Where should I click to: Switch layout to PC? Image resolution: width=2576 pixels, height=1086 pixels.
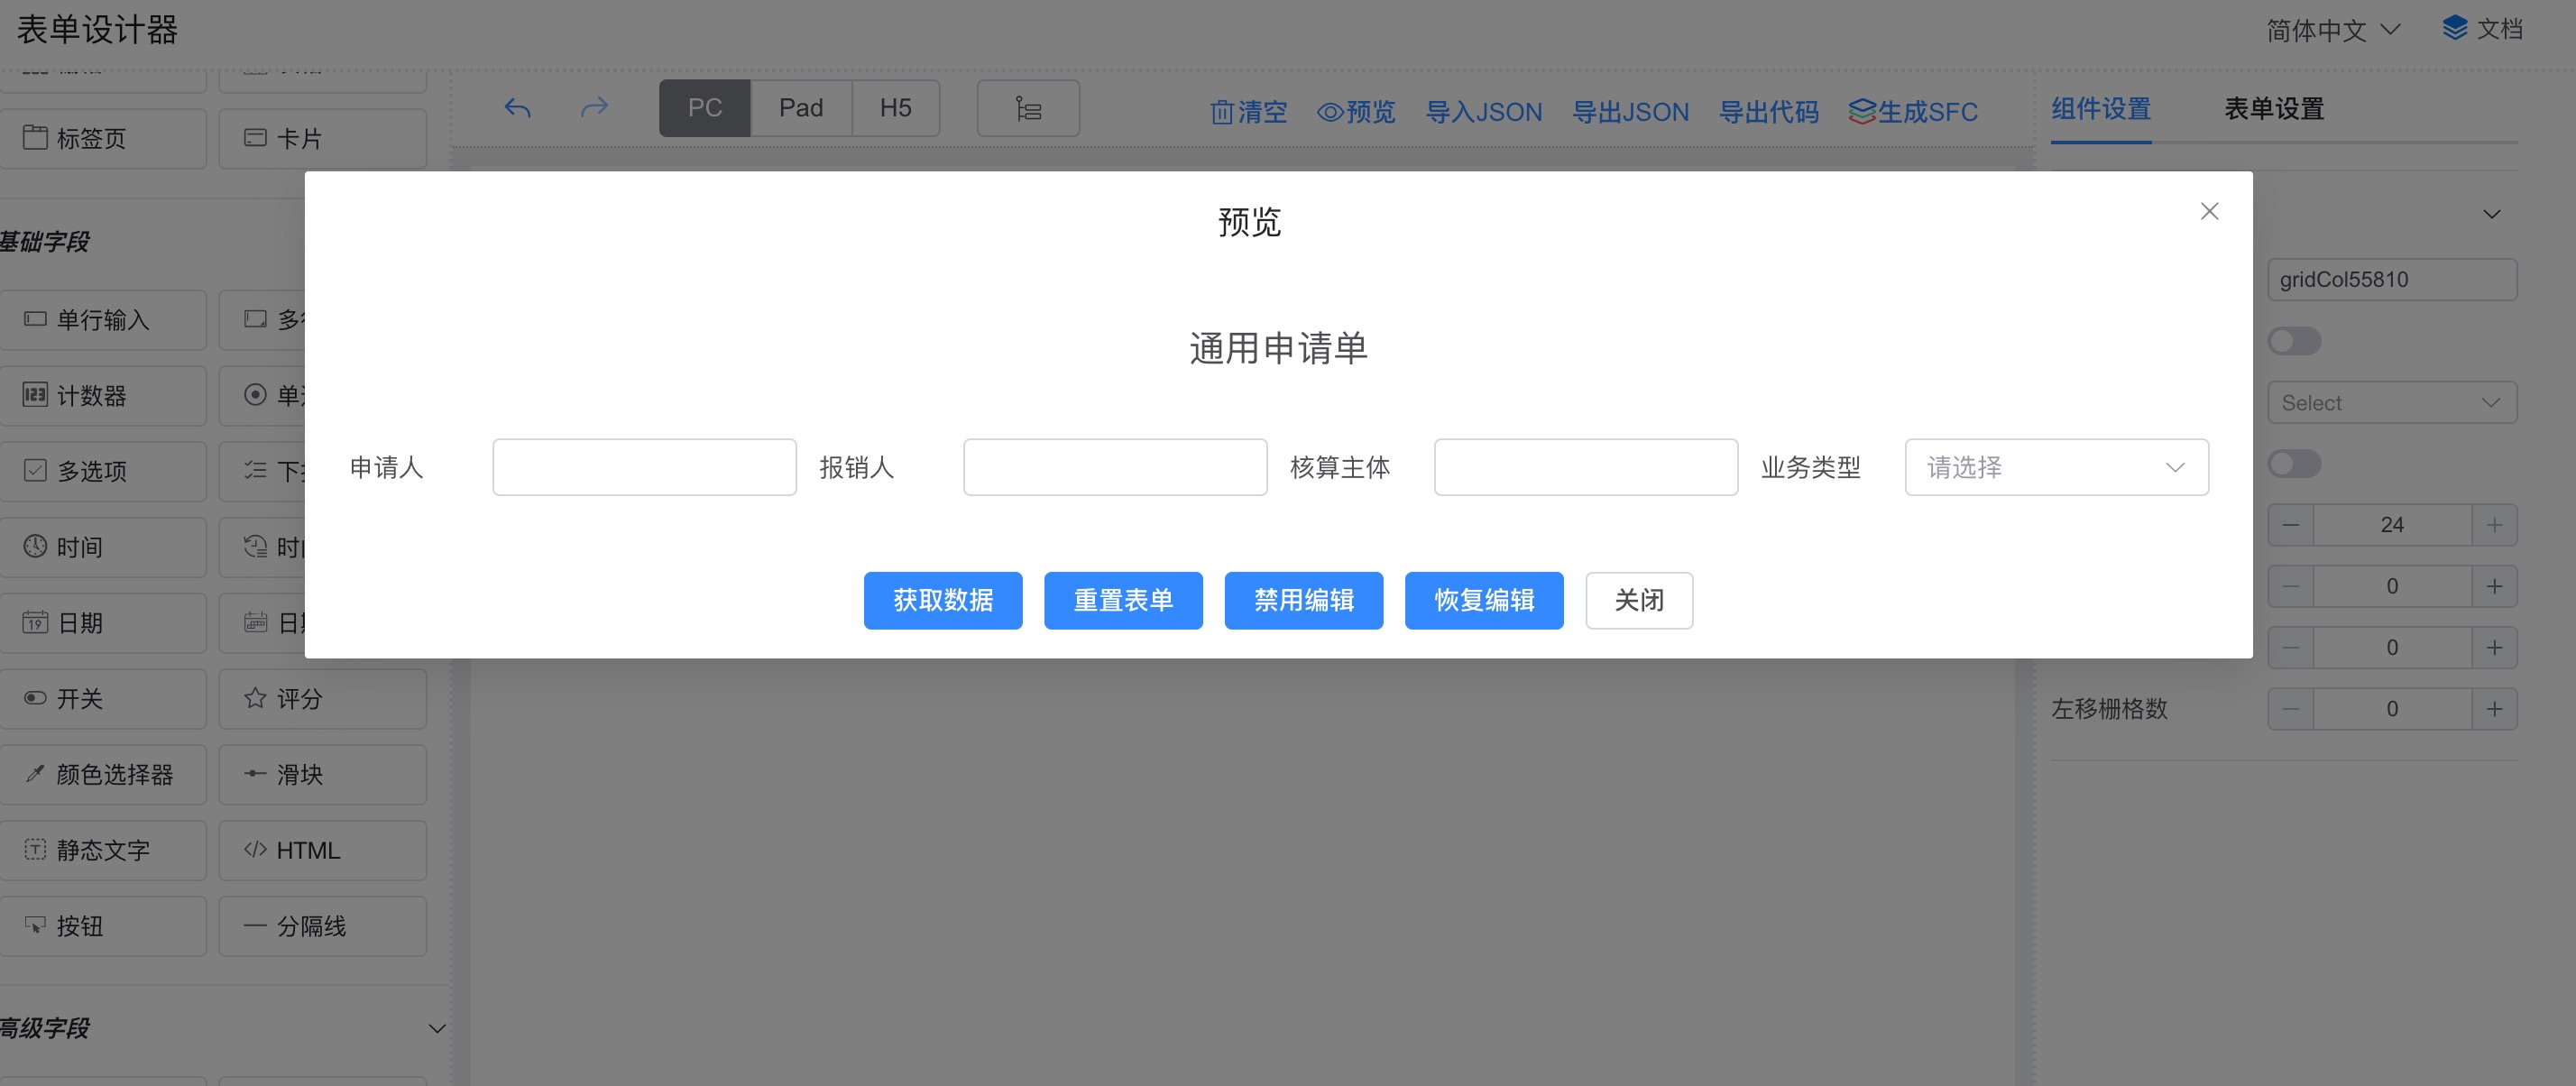pos(704,108)
